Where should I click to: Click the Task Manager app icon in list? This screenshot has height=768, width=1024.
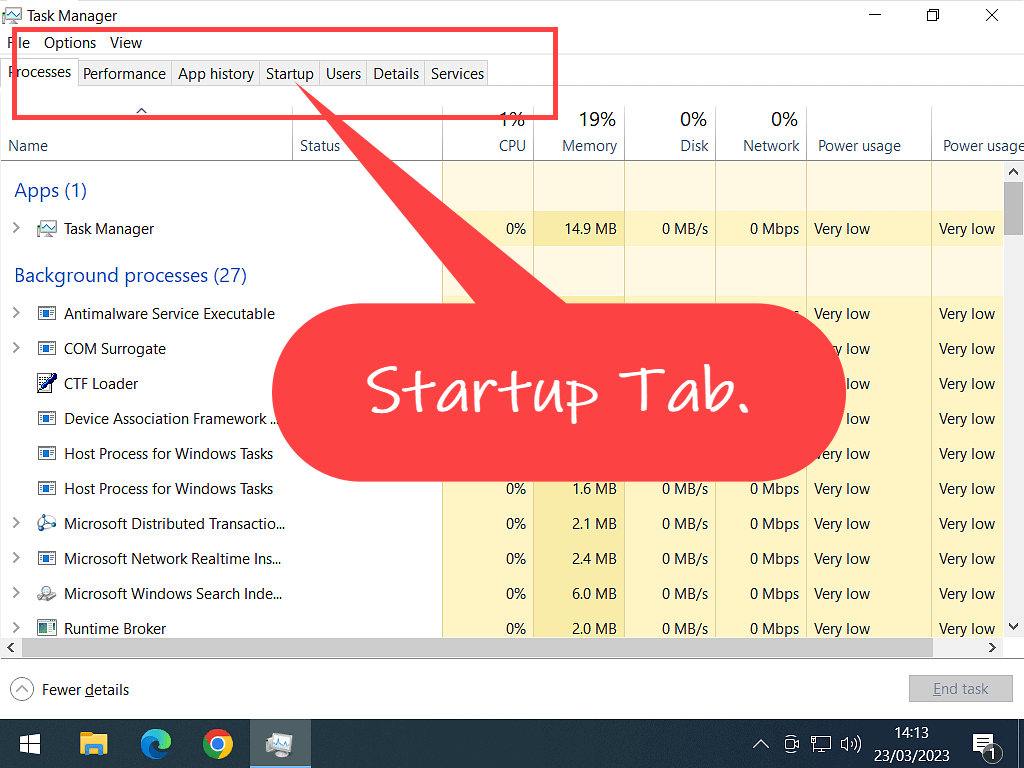[46, 229]
